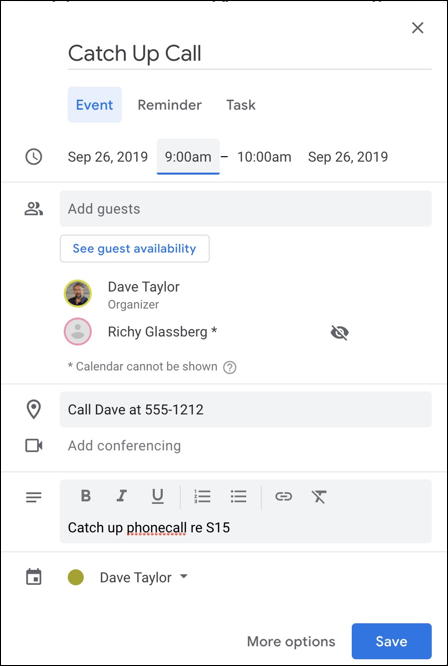Click the olive calendar color dot
This screenshot has width=448, height=666.
point(76,577)
